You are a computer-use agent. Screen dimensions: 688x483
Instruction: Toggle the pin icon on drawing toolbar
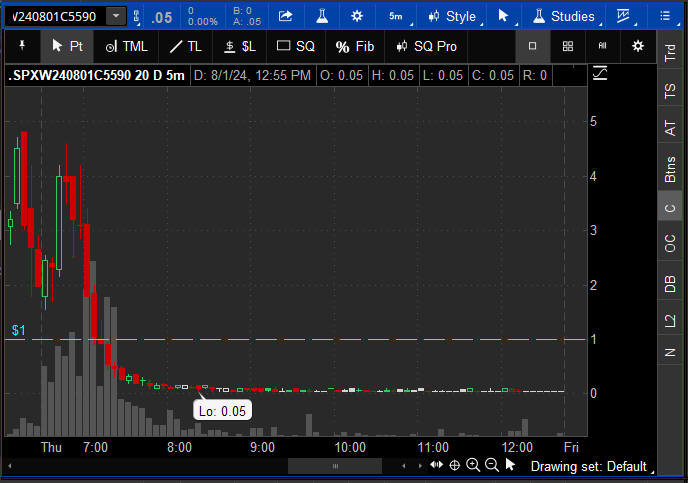click(x=22, y=46)
